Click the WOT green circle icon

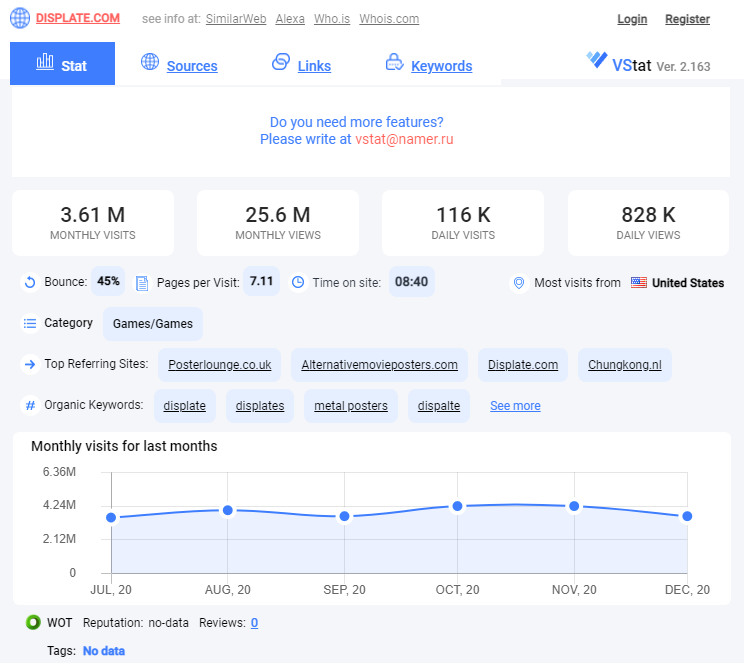click(33, 622)
